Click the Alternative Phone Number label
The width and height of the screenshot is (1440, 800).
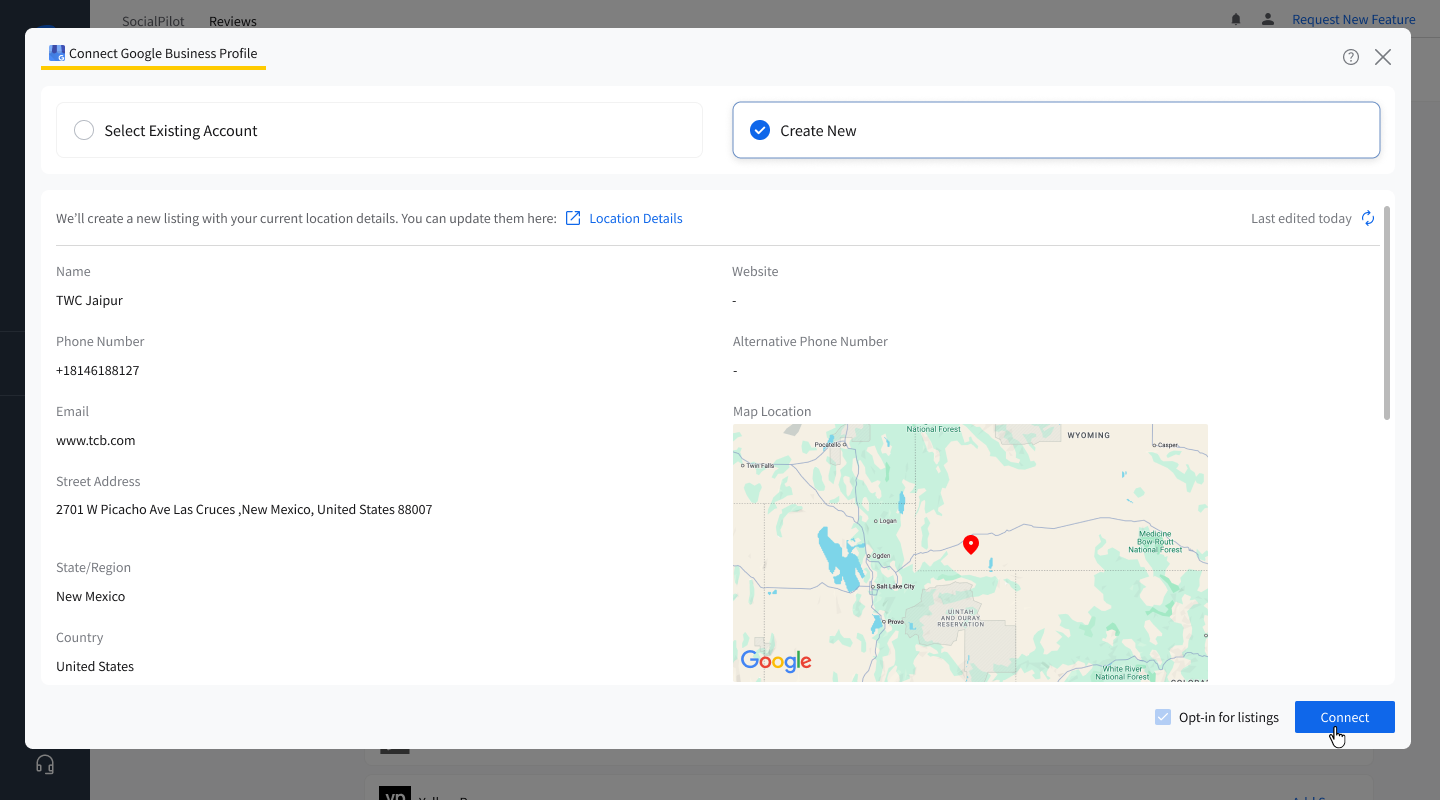pos(810,341)
